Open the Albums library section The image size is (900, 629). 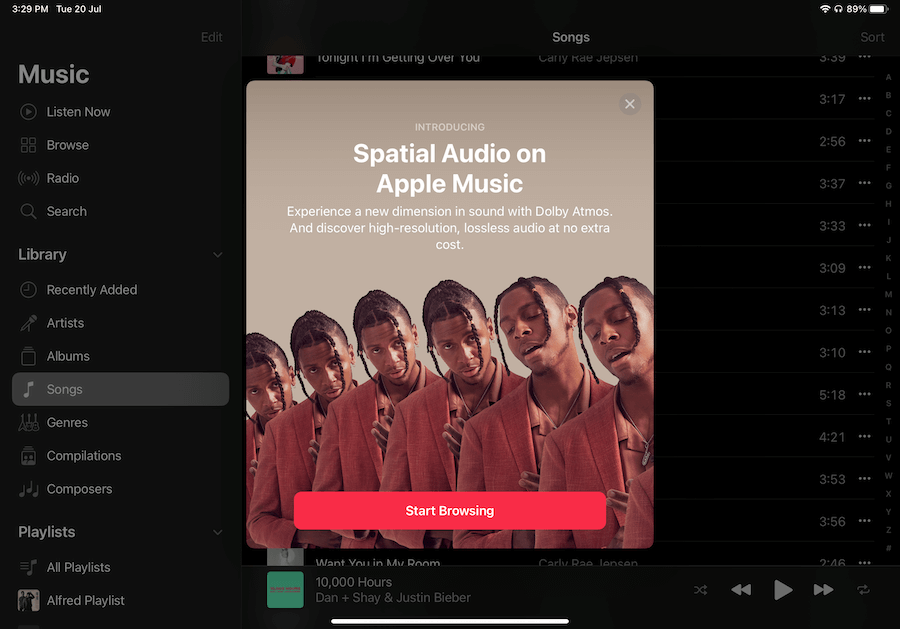(x=68, y=356)
